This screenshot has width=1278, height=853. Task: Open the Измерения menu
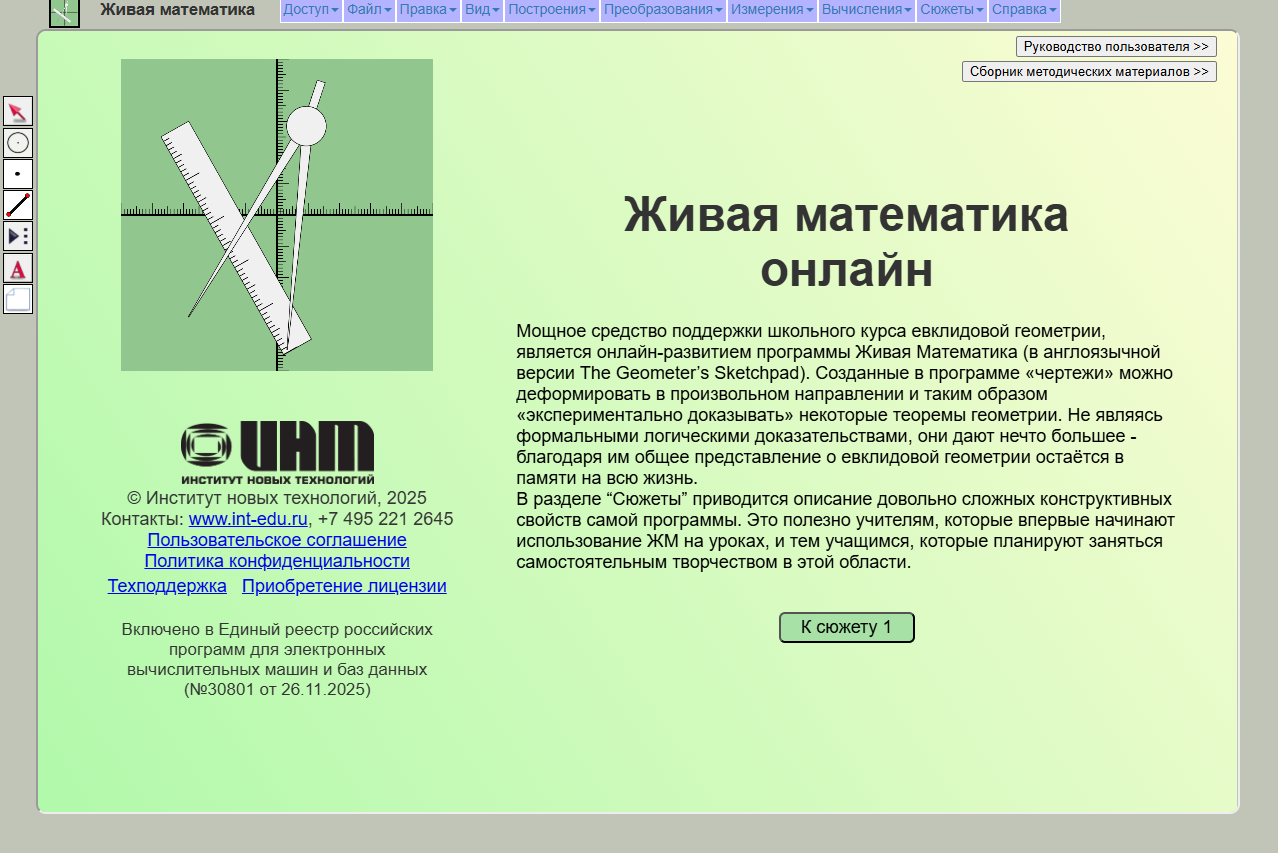[771, 10]
